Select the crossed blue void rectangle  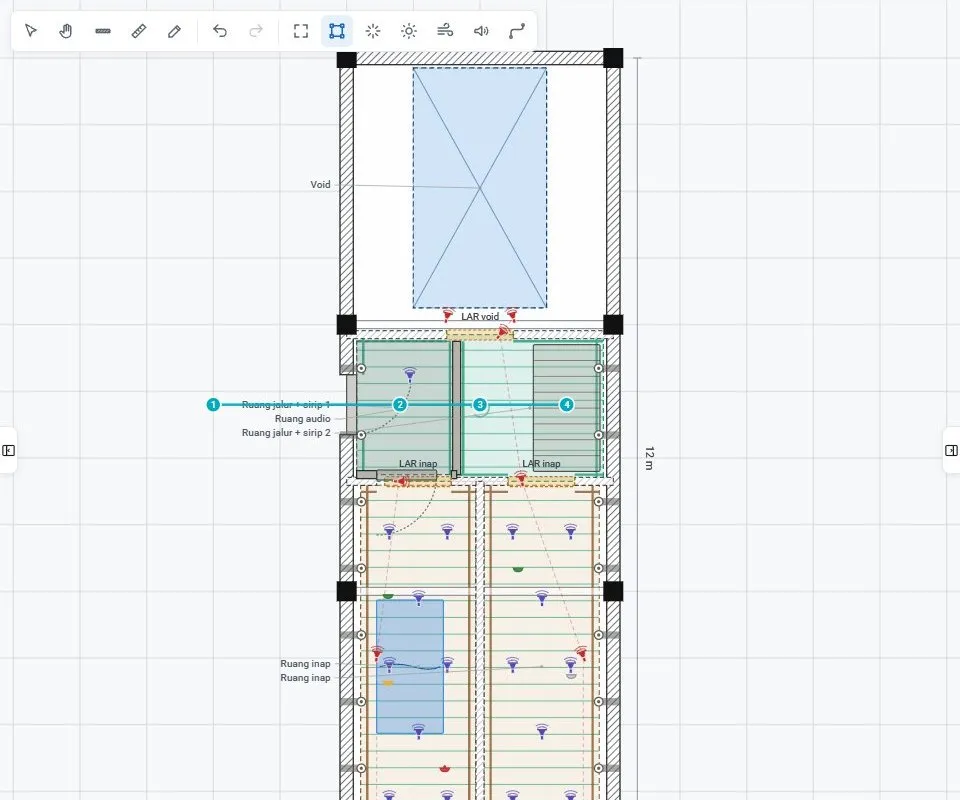coord(480,187)
